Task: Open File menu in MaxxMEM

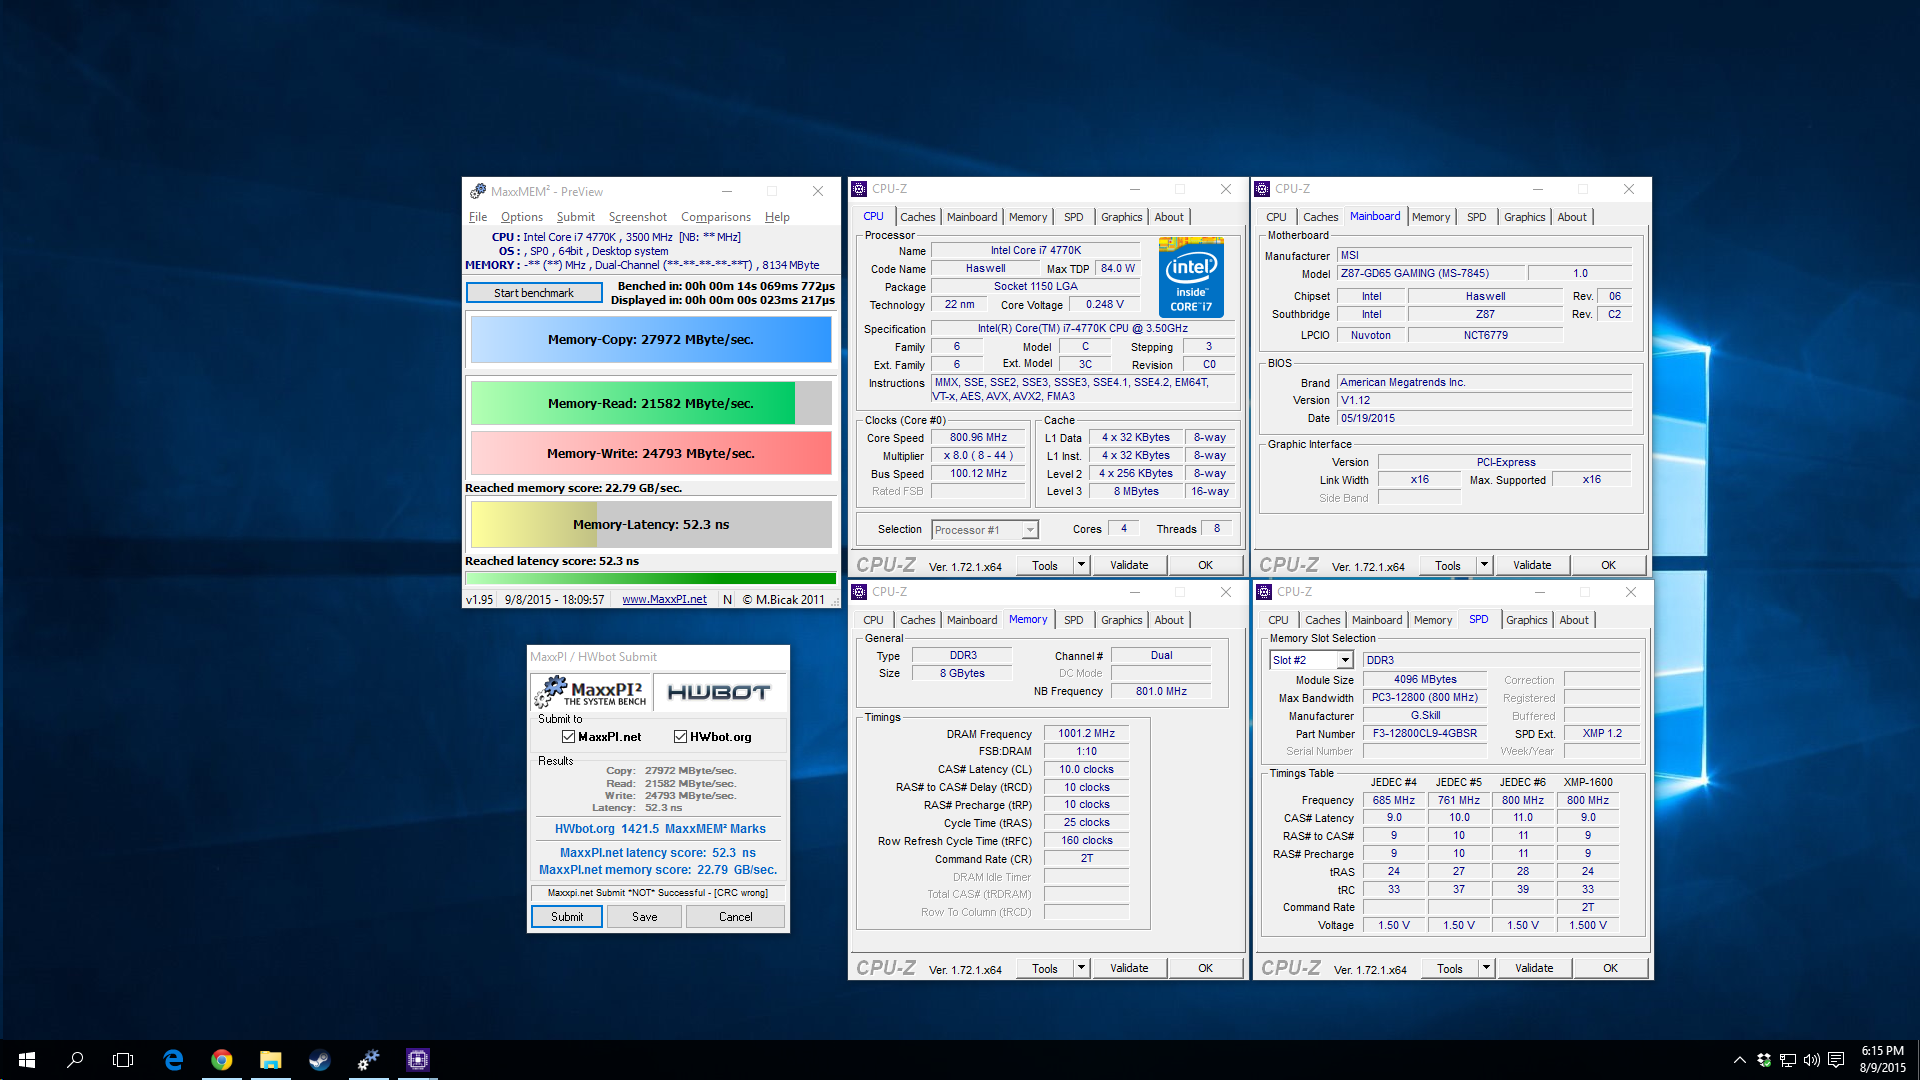Action: (478, 217)
